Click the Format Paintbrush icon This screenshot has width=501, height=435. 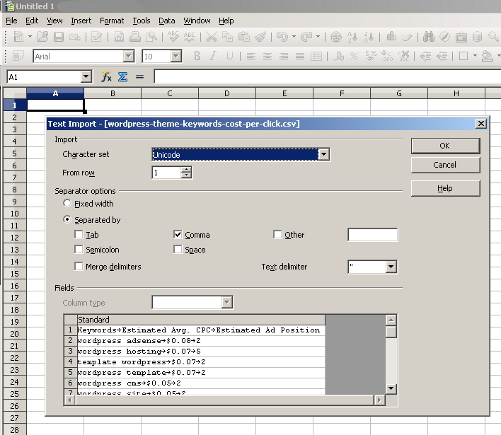[x=260, y=37]
